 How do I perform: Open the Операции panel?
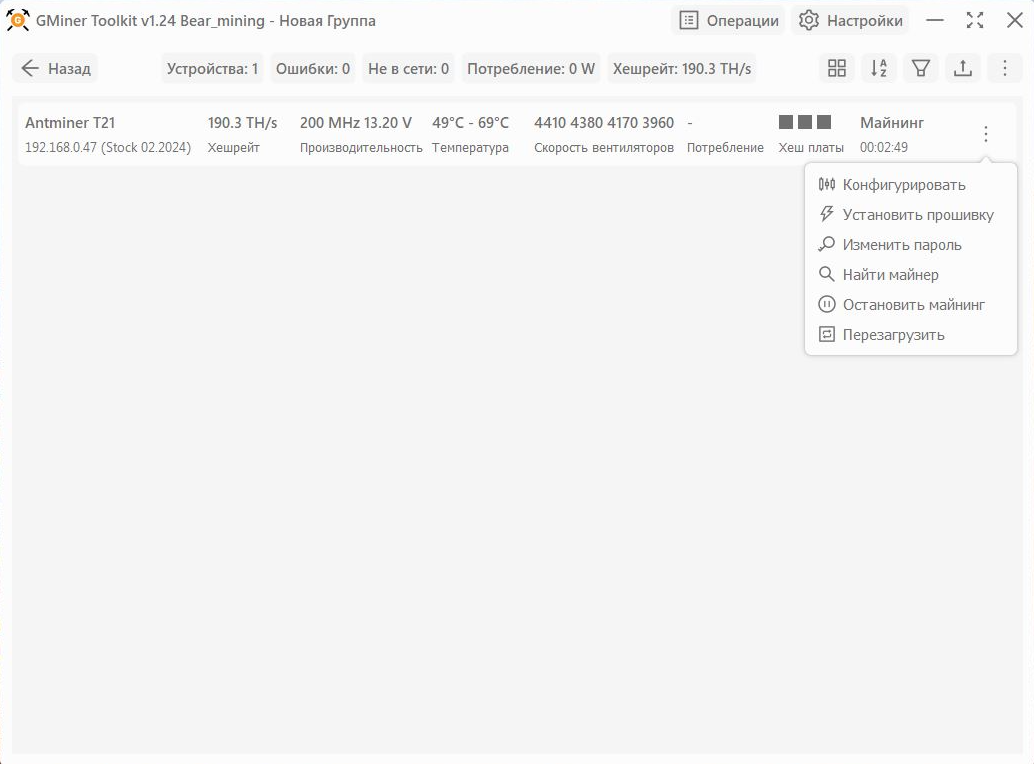[728, 21]
